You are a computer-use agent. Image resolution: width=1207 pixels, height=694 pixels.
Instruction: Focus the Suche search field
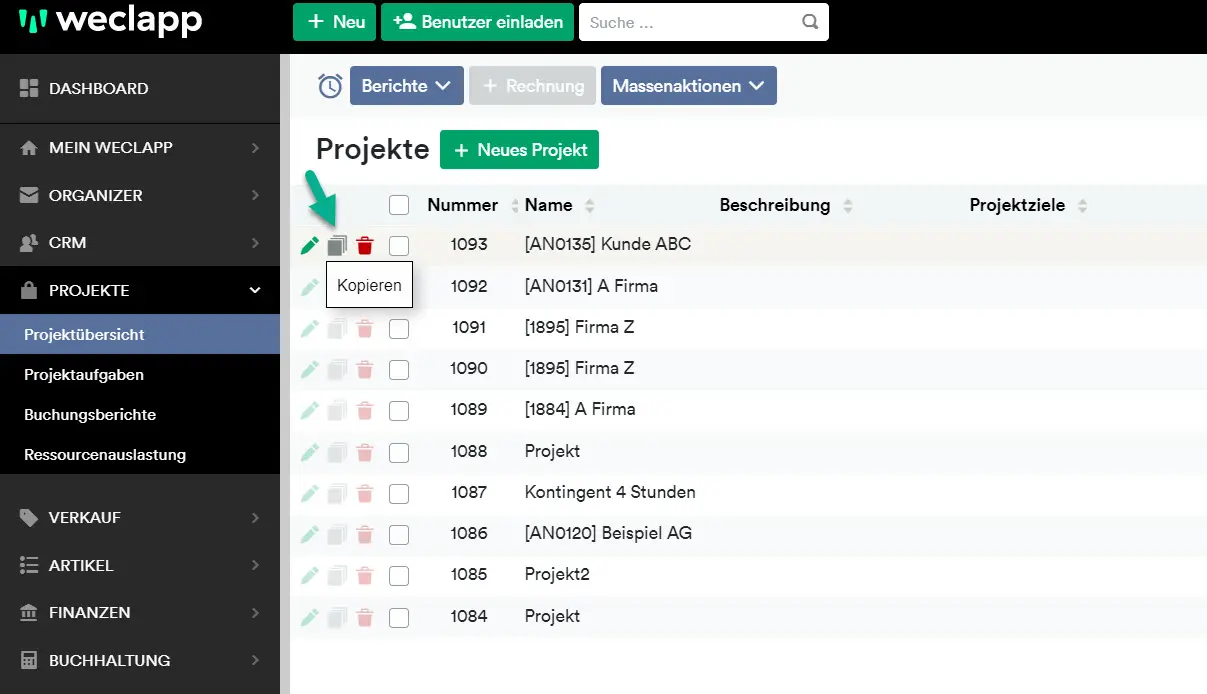coord(690,22)
